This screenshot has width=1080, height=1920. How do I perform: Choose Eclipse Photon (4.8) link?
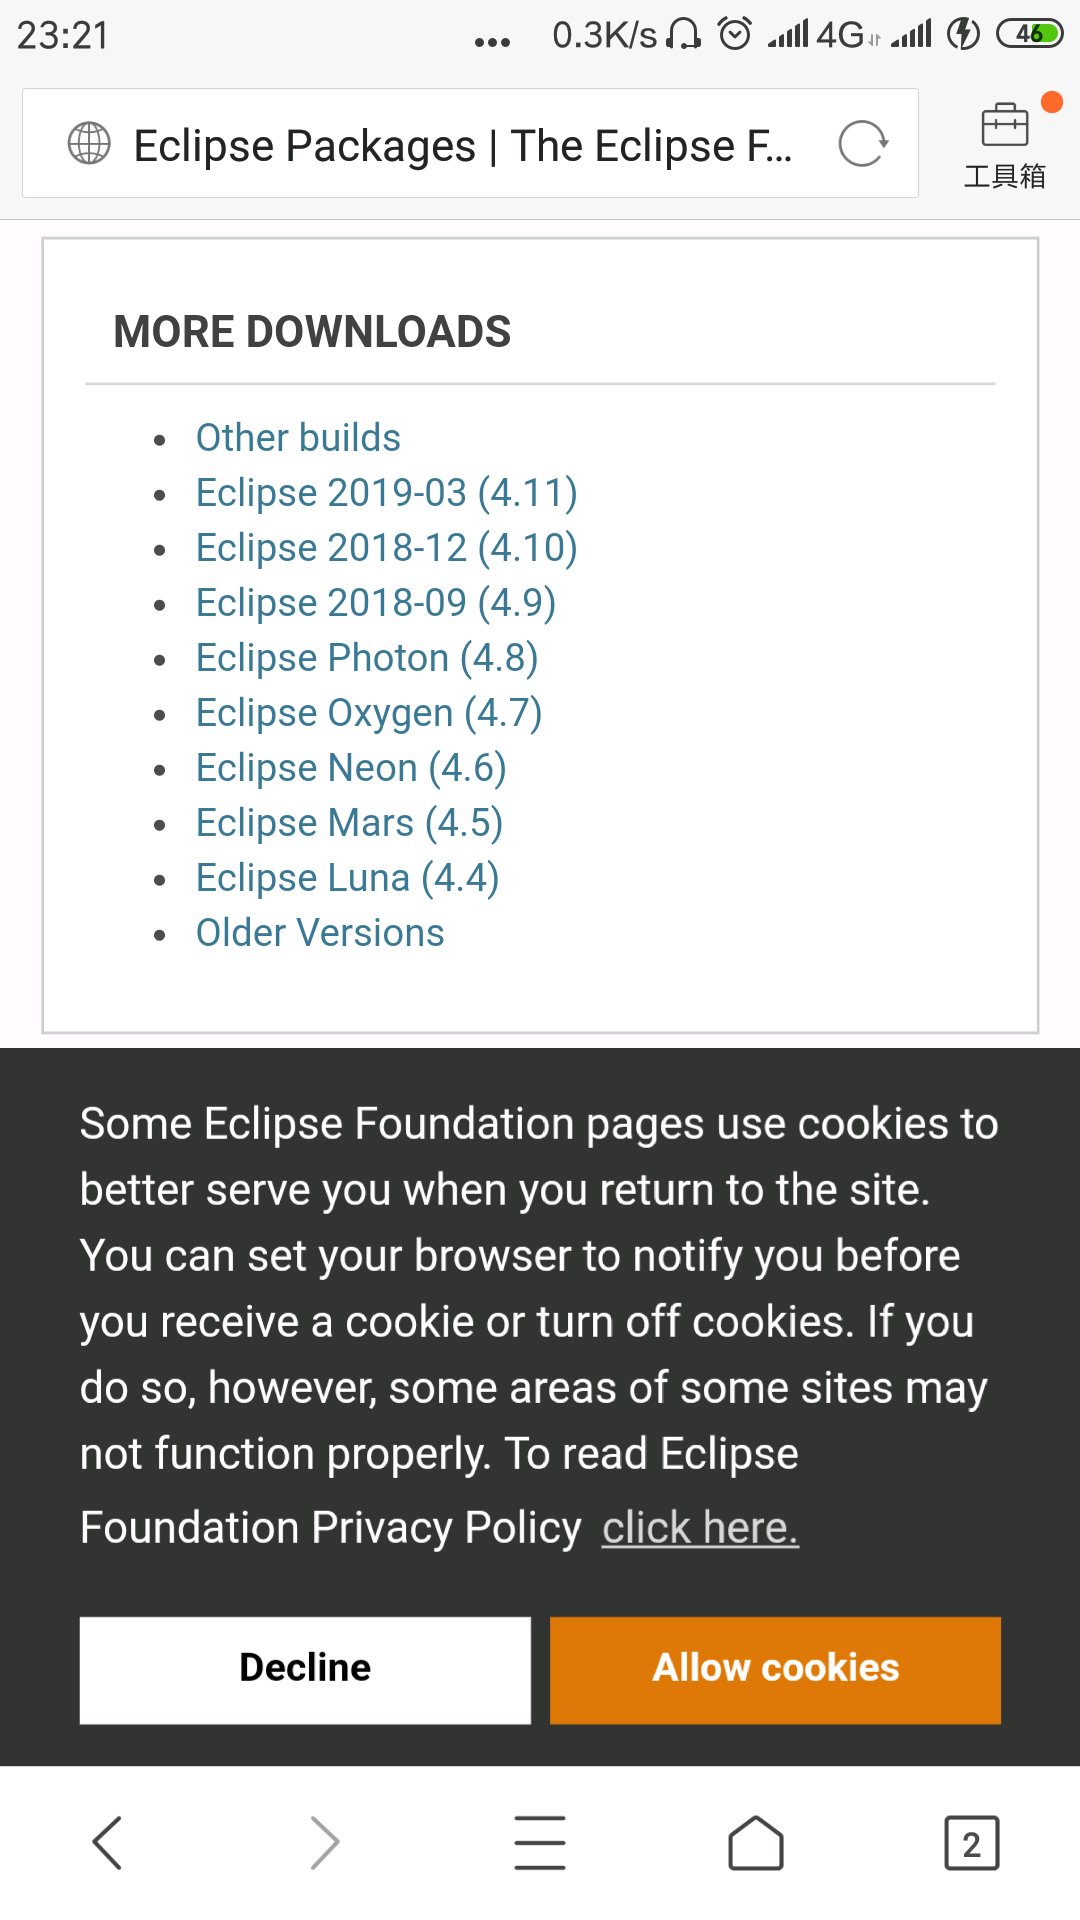point(367,658)
